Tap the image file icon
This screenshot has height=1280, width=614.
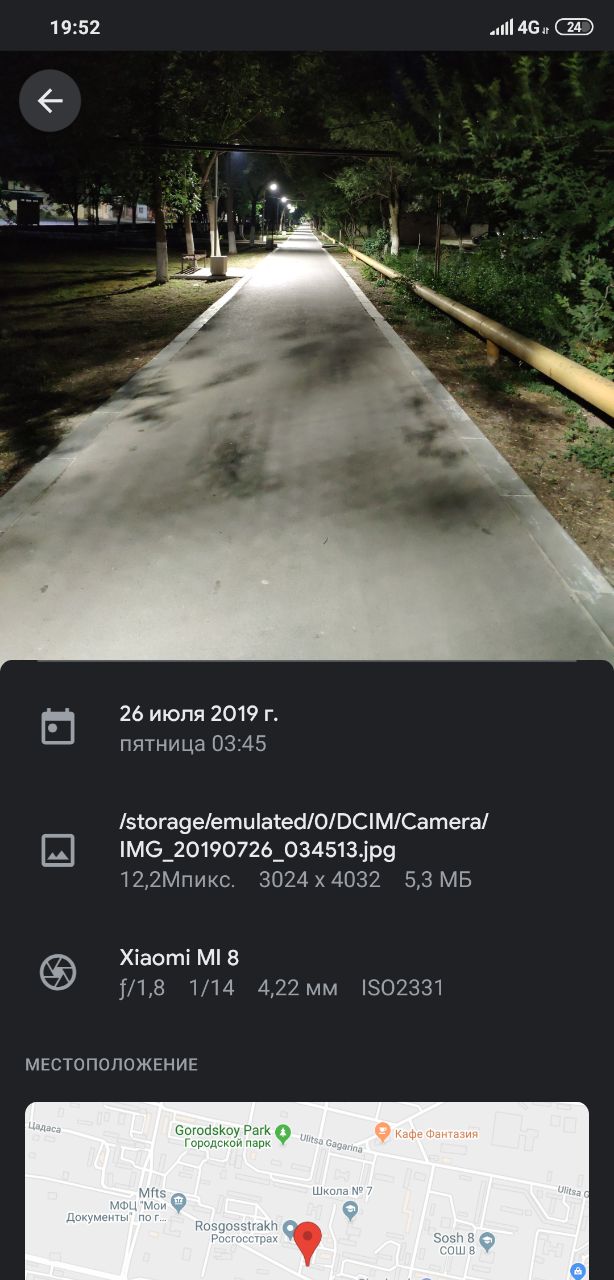pyautogui.click(x=58, y=850)
